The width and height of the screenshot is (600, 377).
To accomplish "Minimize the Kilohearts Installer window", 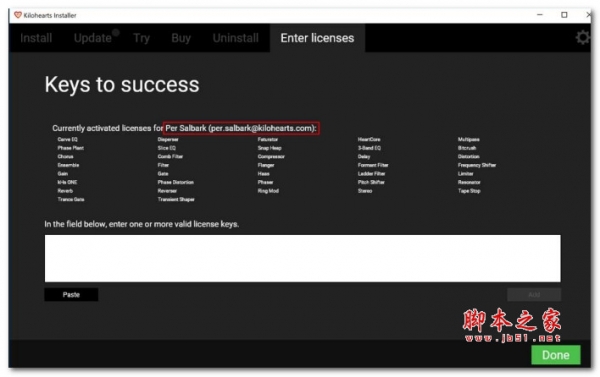I will tap(540, 15).
